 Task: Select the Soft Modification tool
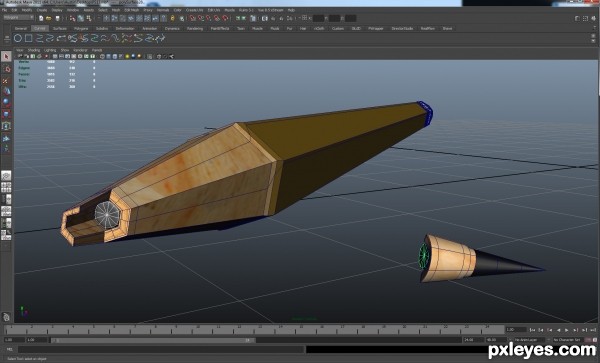click(6, 138)
